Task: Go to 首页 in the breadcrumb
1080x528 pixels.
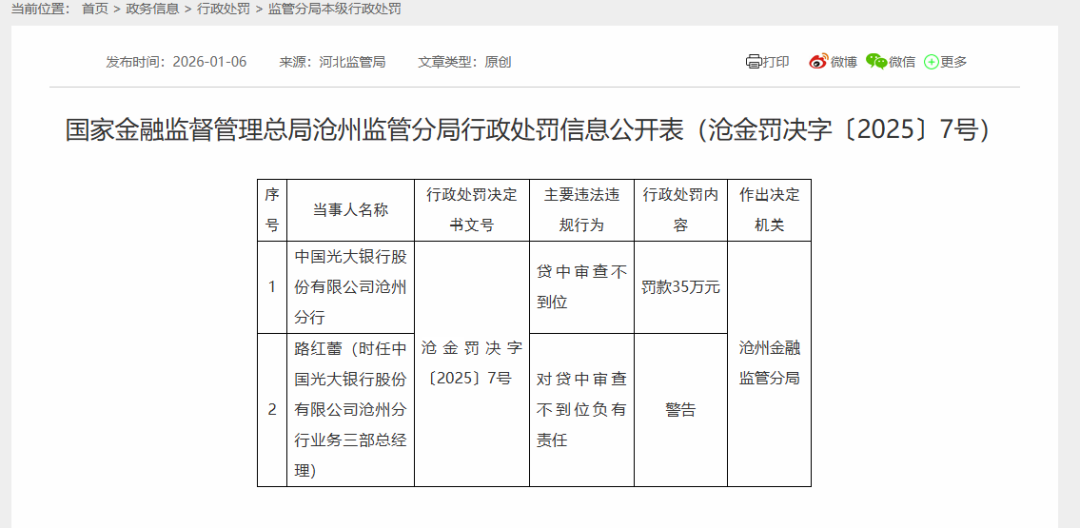Action: (x=95, y=9)
